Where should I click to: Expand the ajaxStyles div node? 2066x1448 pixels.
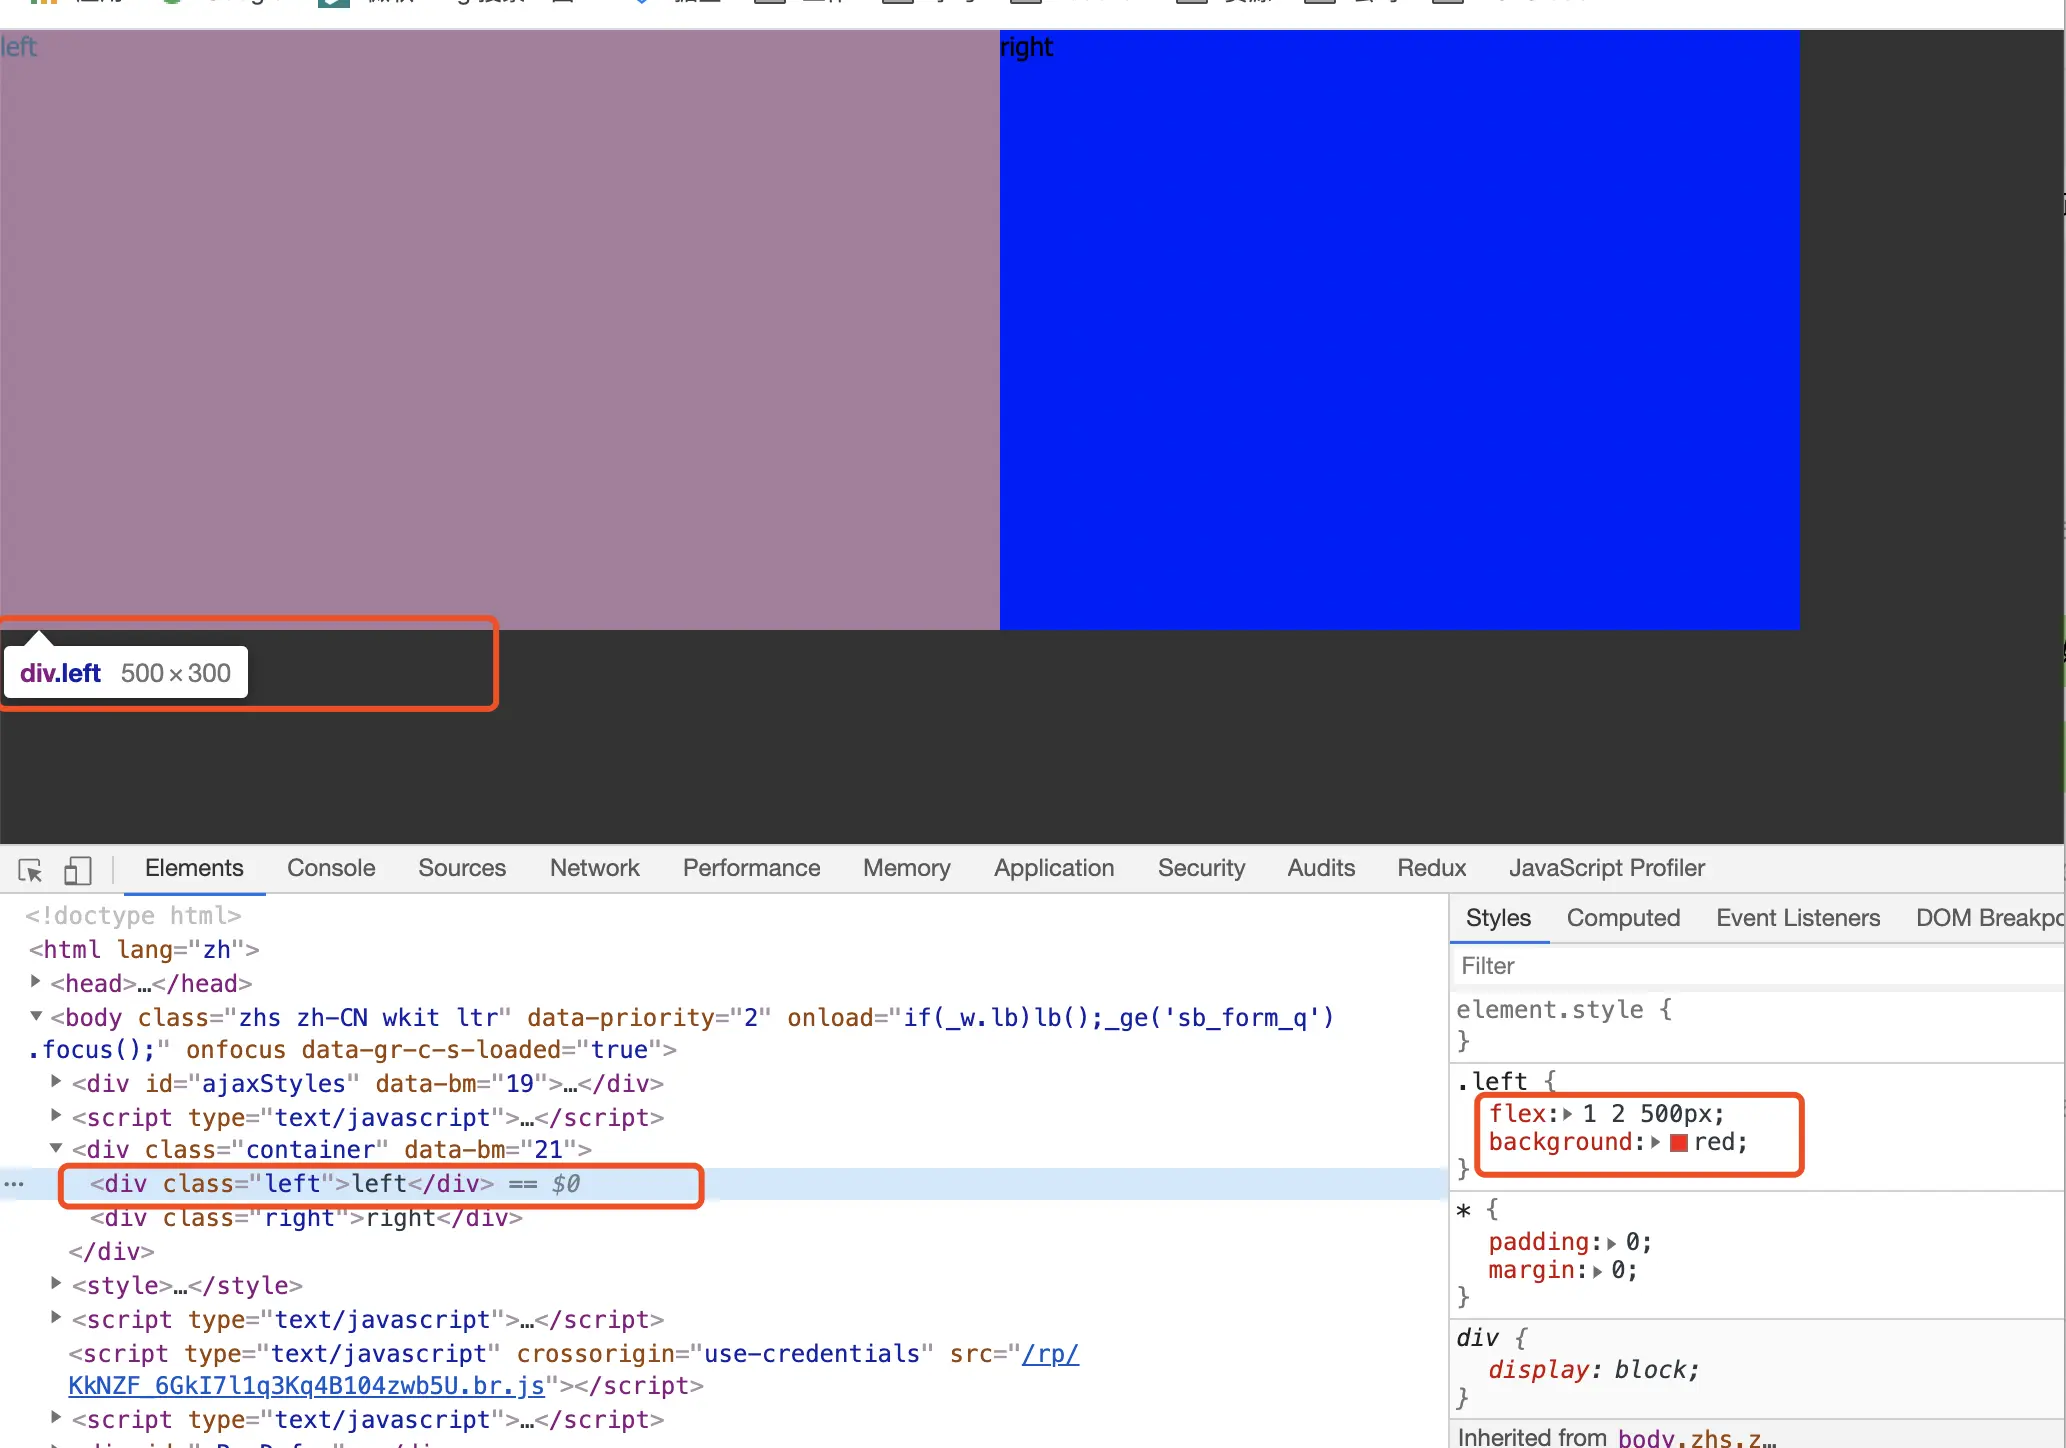(x=57, y=1083)
